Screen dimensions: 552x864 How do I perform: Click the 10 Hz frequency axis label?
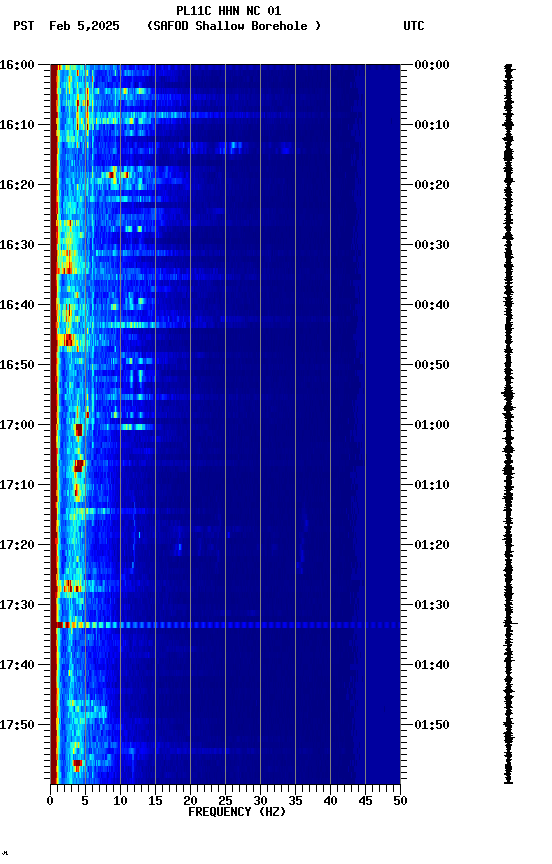coord(120,801)
